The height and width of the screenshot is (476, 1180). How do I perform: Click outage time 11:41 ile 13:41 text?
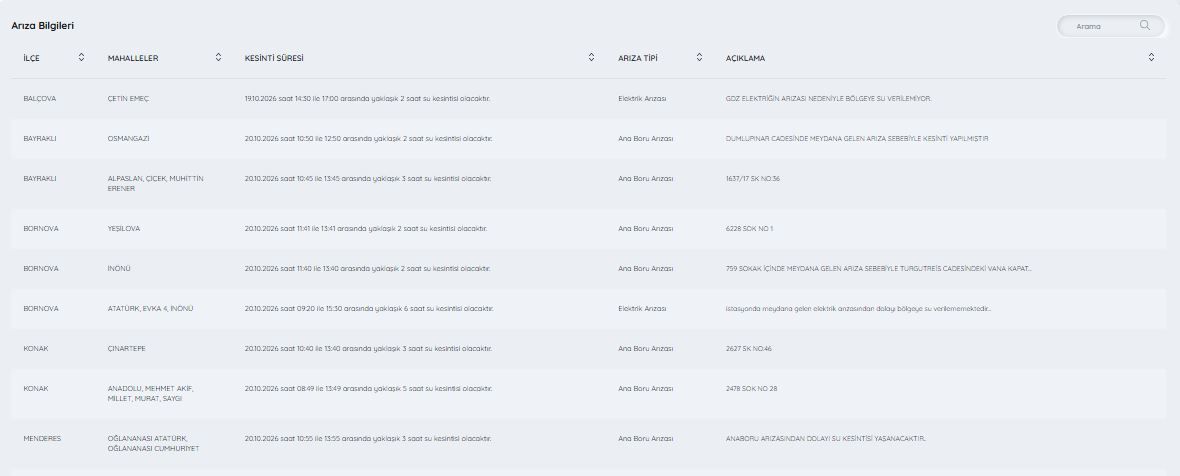(x=366, y=229)
